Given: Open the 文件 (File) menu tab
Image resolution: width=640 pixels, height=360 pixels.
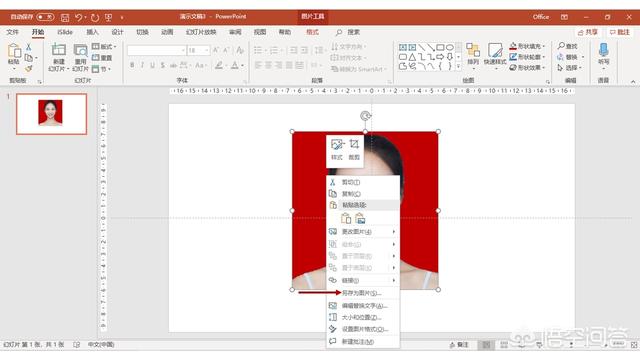Looking at the screenshot, I should click(12, 32).
